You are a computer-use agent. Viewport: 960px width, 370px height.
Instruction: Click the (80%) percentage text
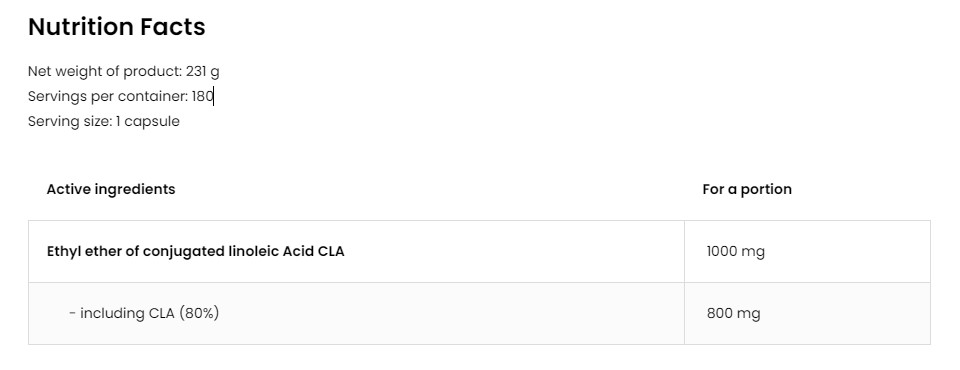point(199,313)
